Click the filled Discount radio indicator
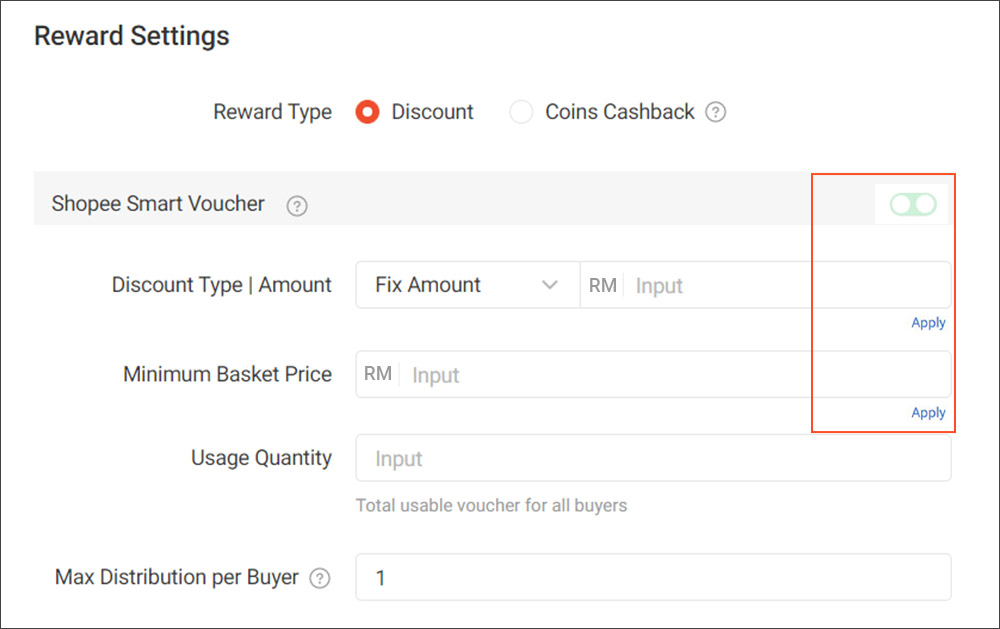 367,112
